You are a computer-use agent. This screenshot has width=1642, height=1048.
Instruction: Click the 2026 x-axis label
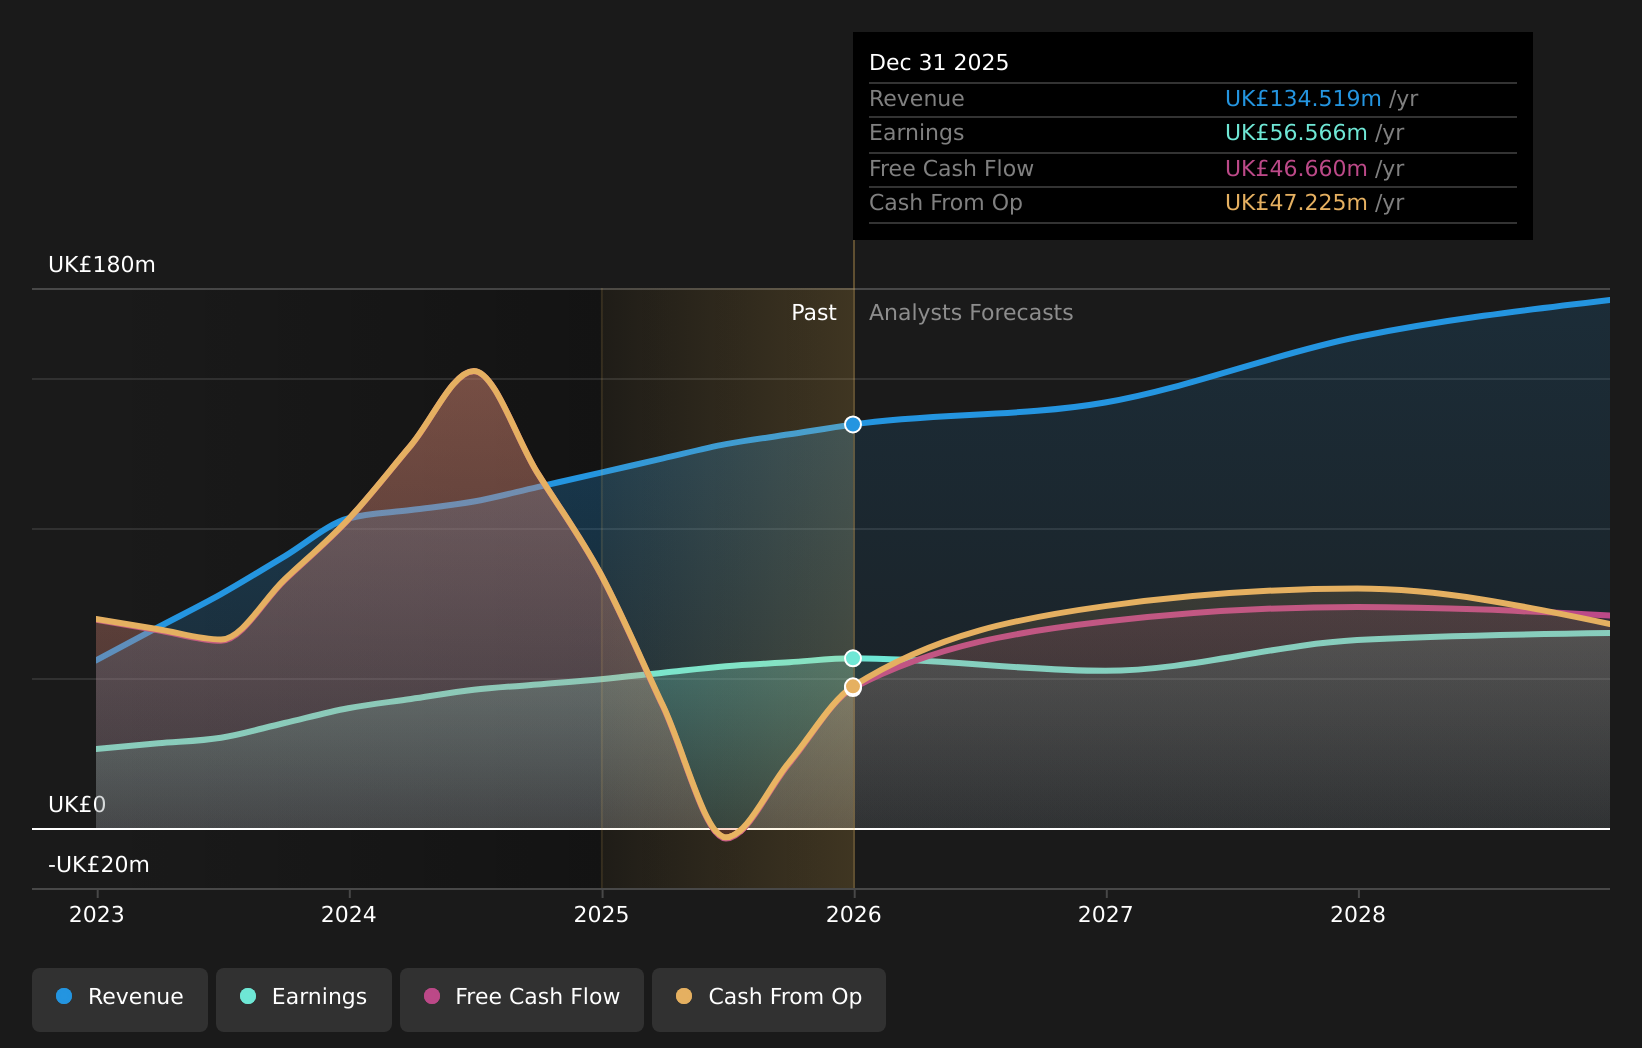[854, 915]
